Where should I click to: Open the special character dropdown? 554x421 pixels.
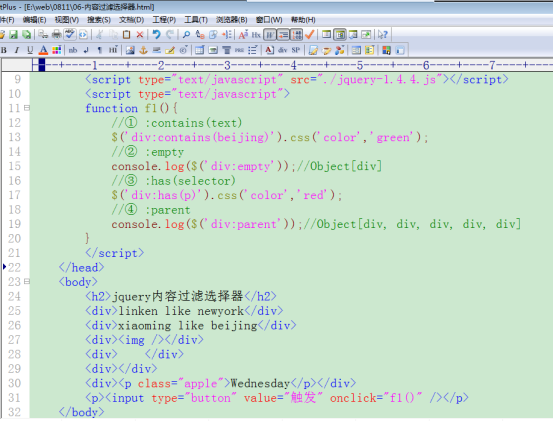(183, 50)
